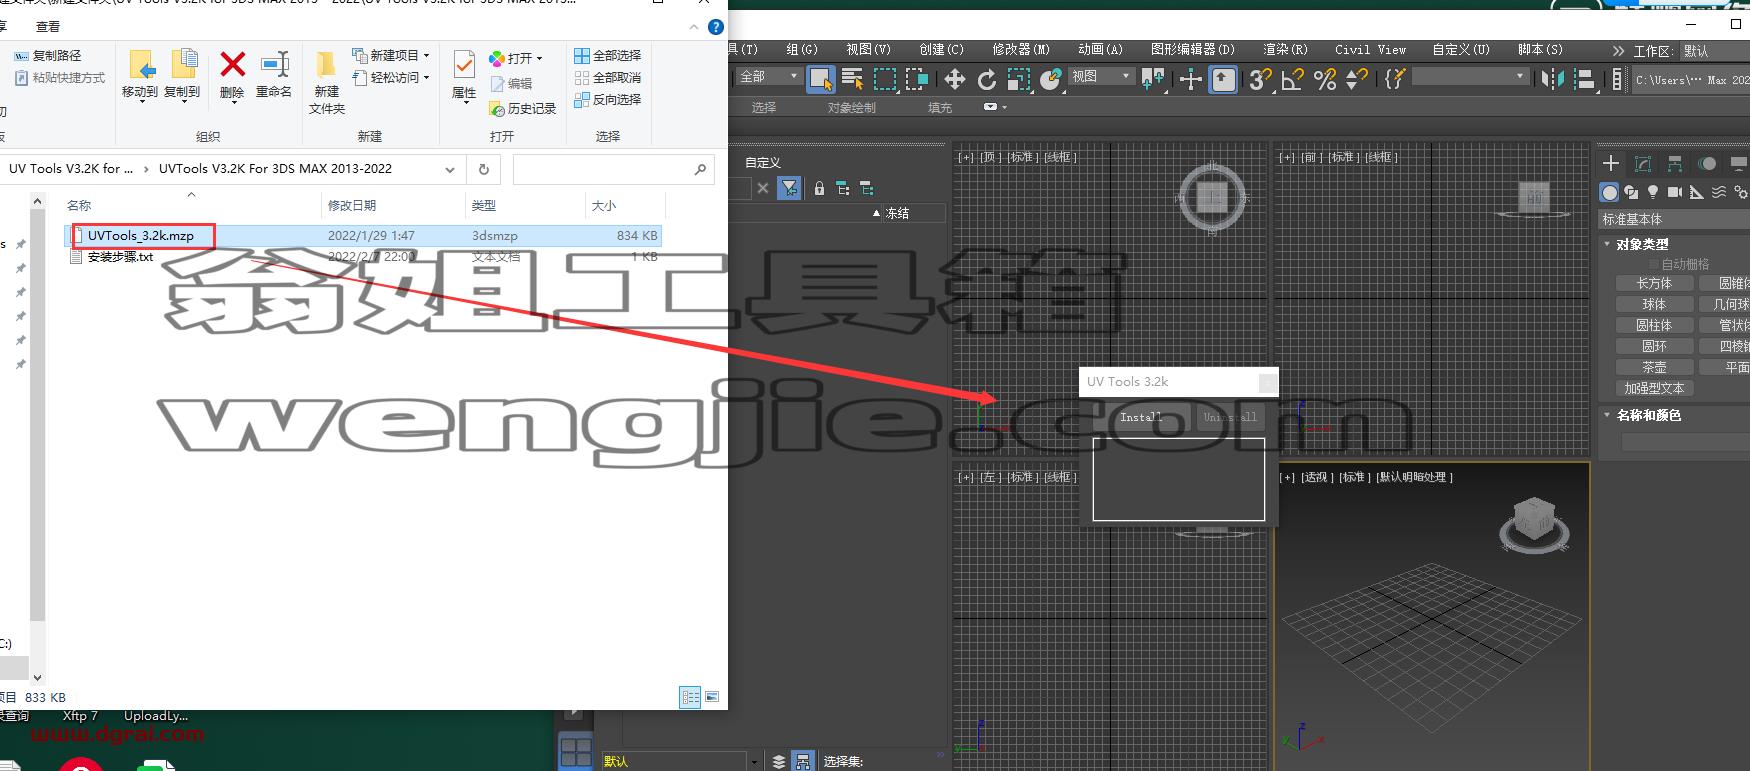Click 球体 sphere creation button
The width and height of the screenshot is (1750, 771).
click(x=1654, y=304)
